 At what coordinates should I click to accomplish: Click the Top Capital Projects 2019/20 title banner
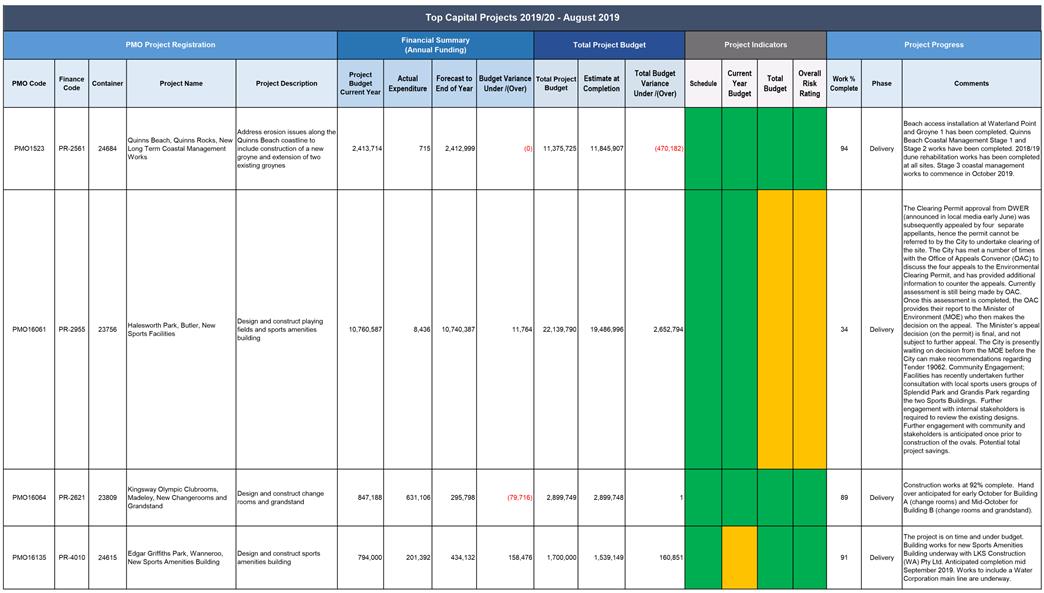[522, 17]
